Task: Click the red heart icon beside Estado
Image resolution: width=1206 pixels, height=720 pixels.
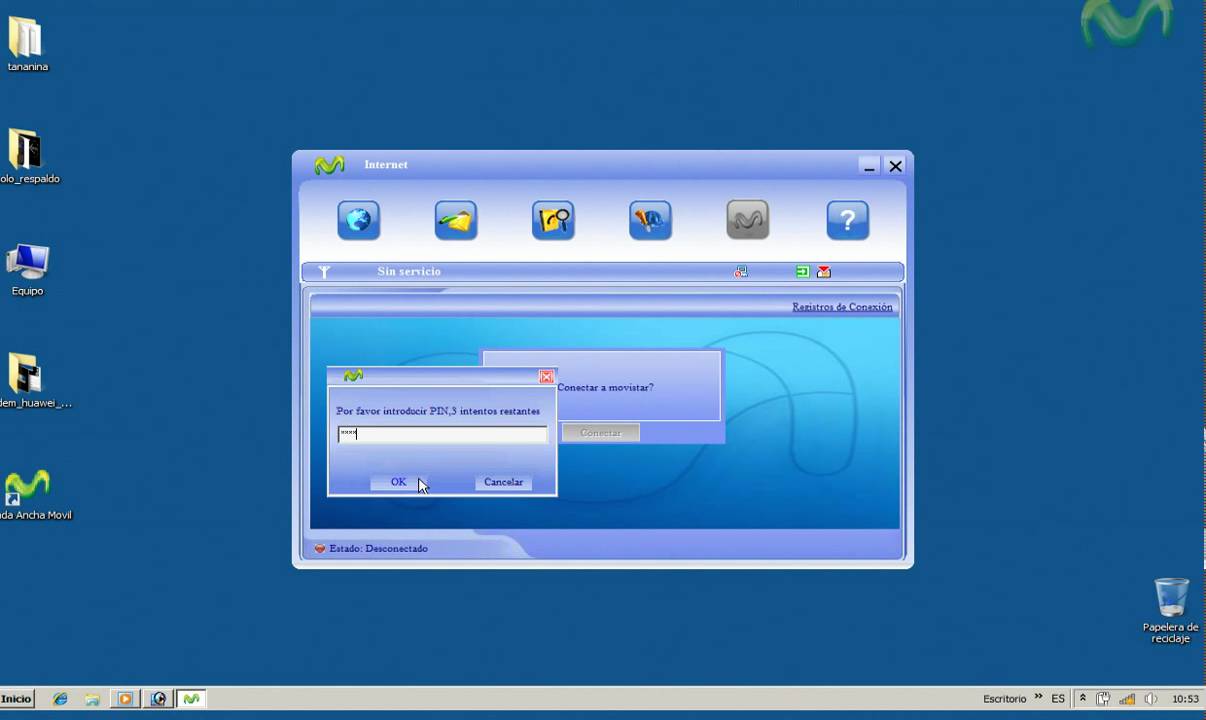Action: 320,548
